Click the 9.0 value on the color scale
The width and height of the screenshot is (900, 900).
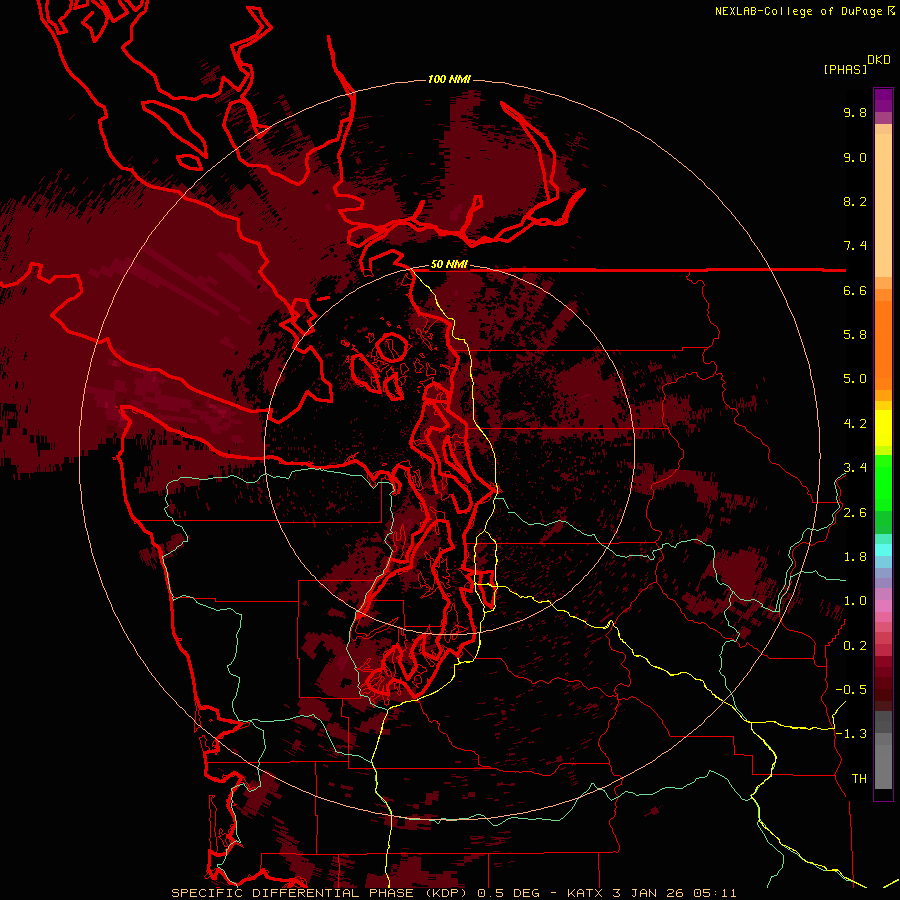[x=855, y=157]
